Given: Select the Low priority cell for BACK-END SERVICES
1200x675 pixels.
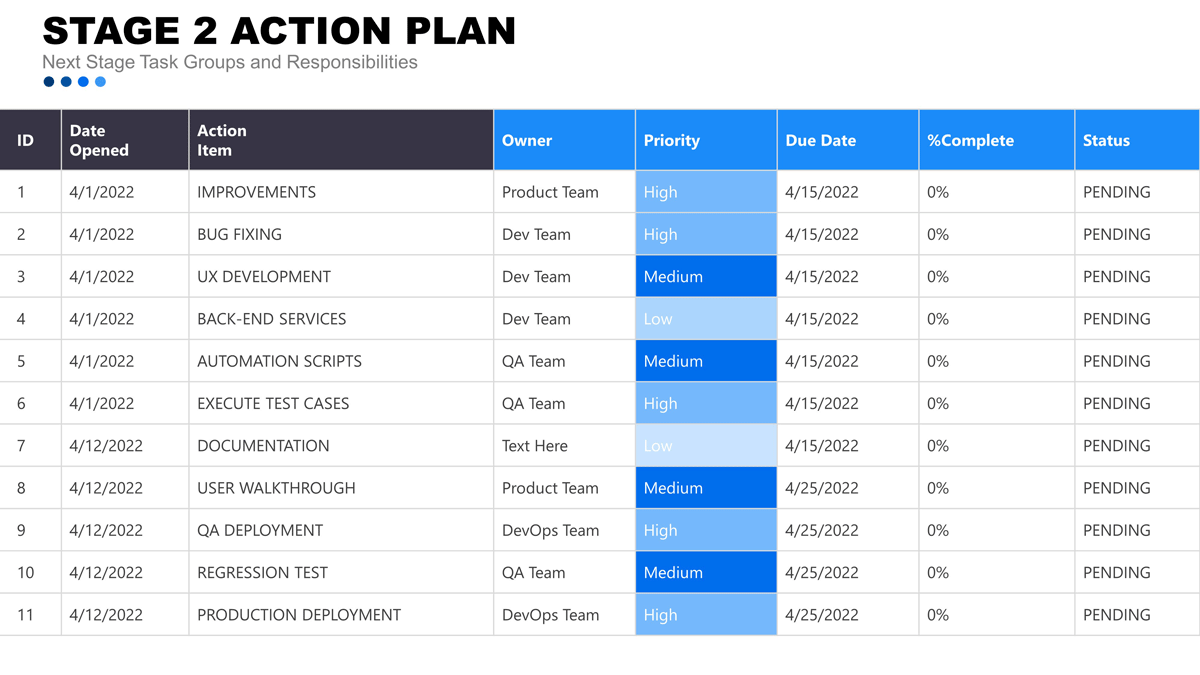Looking at the screenshot, I should (x=707, y=319).
